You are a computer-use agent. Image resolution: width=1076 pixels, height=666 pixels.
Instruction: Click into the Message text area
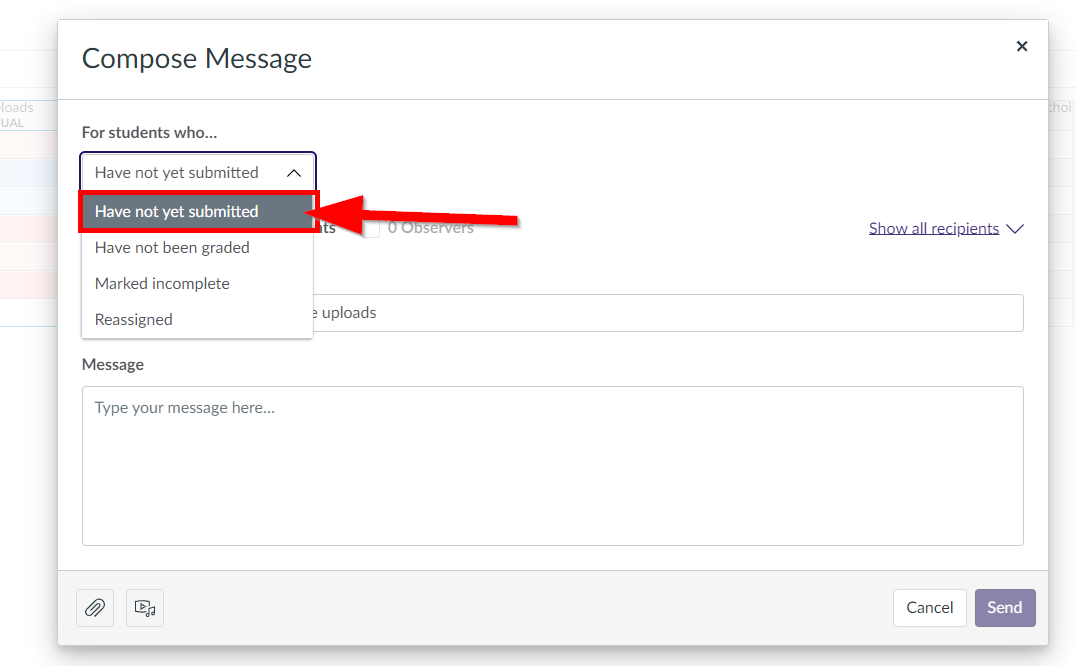(552, 466)
